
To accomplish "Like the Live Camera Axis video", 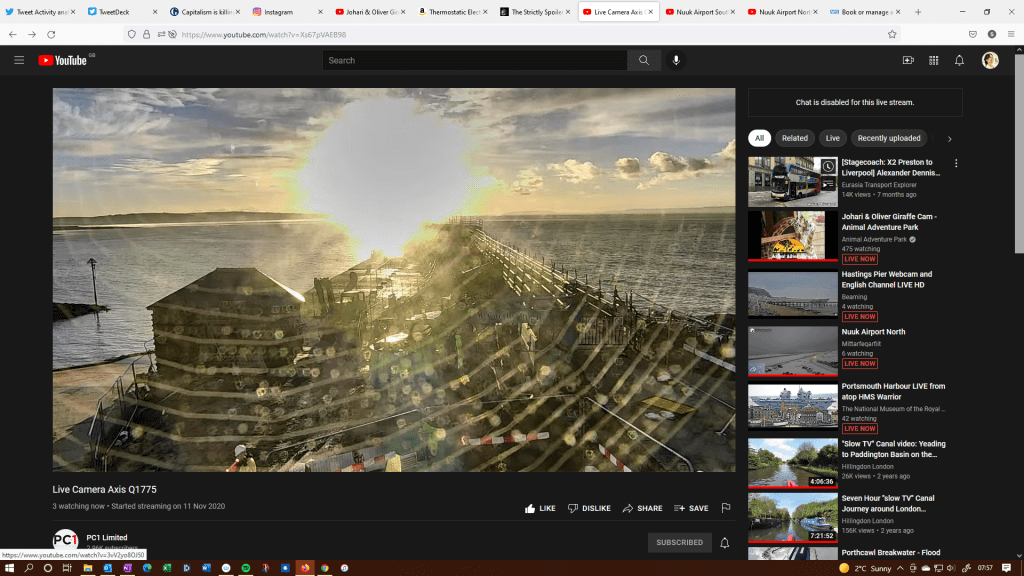I will point(540,508).
